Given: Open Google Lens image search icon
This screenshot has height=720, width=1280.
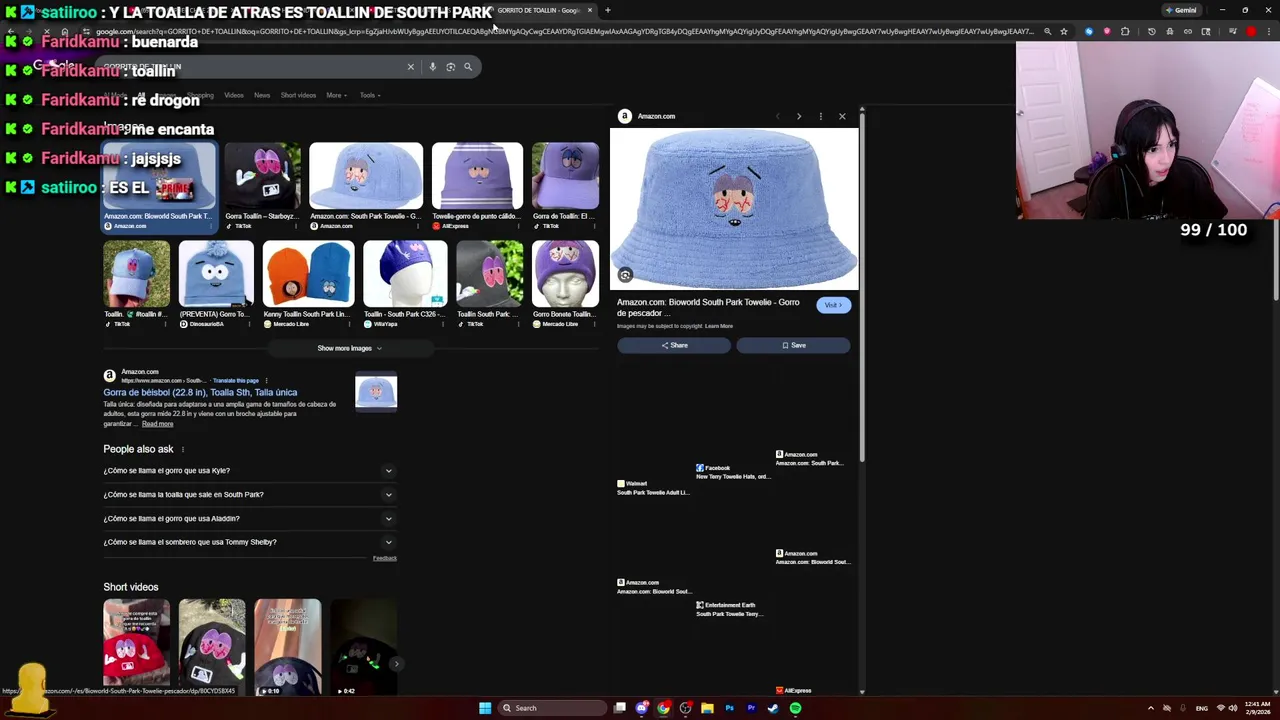Looking at the screenshot, I should [x=450, y=67].
